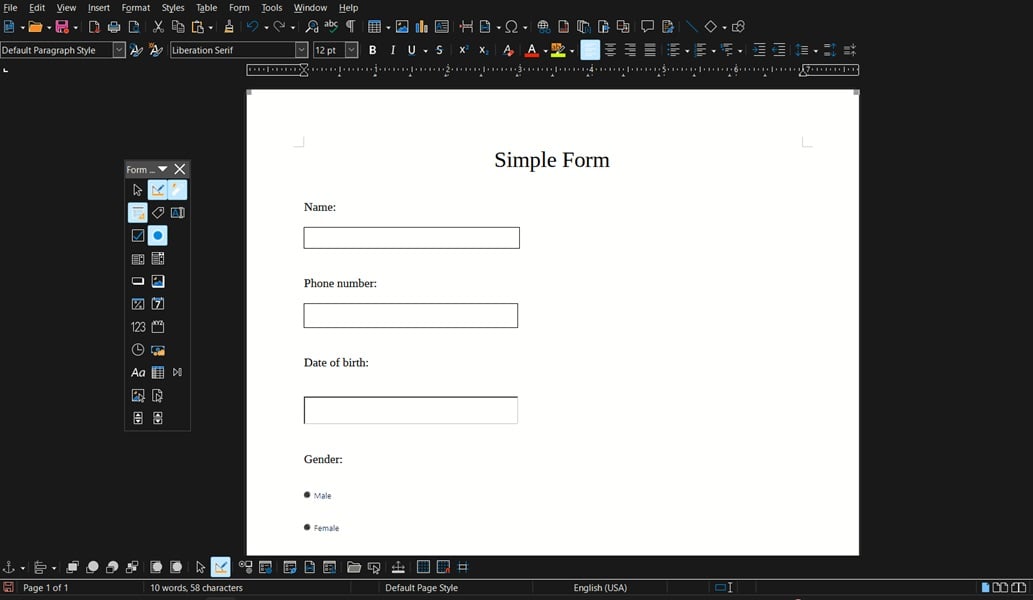Screen dimensions: 1033x600
Task: Open the Tools menu
Action: [271, 8]
